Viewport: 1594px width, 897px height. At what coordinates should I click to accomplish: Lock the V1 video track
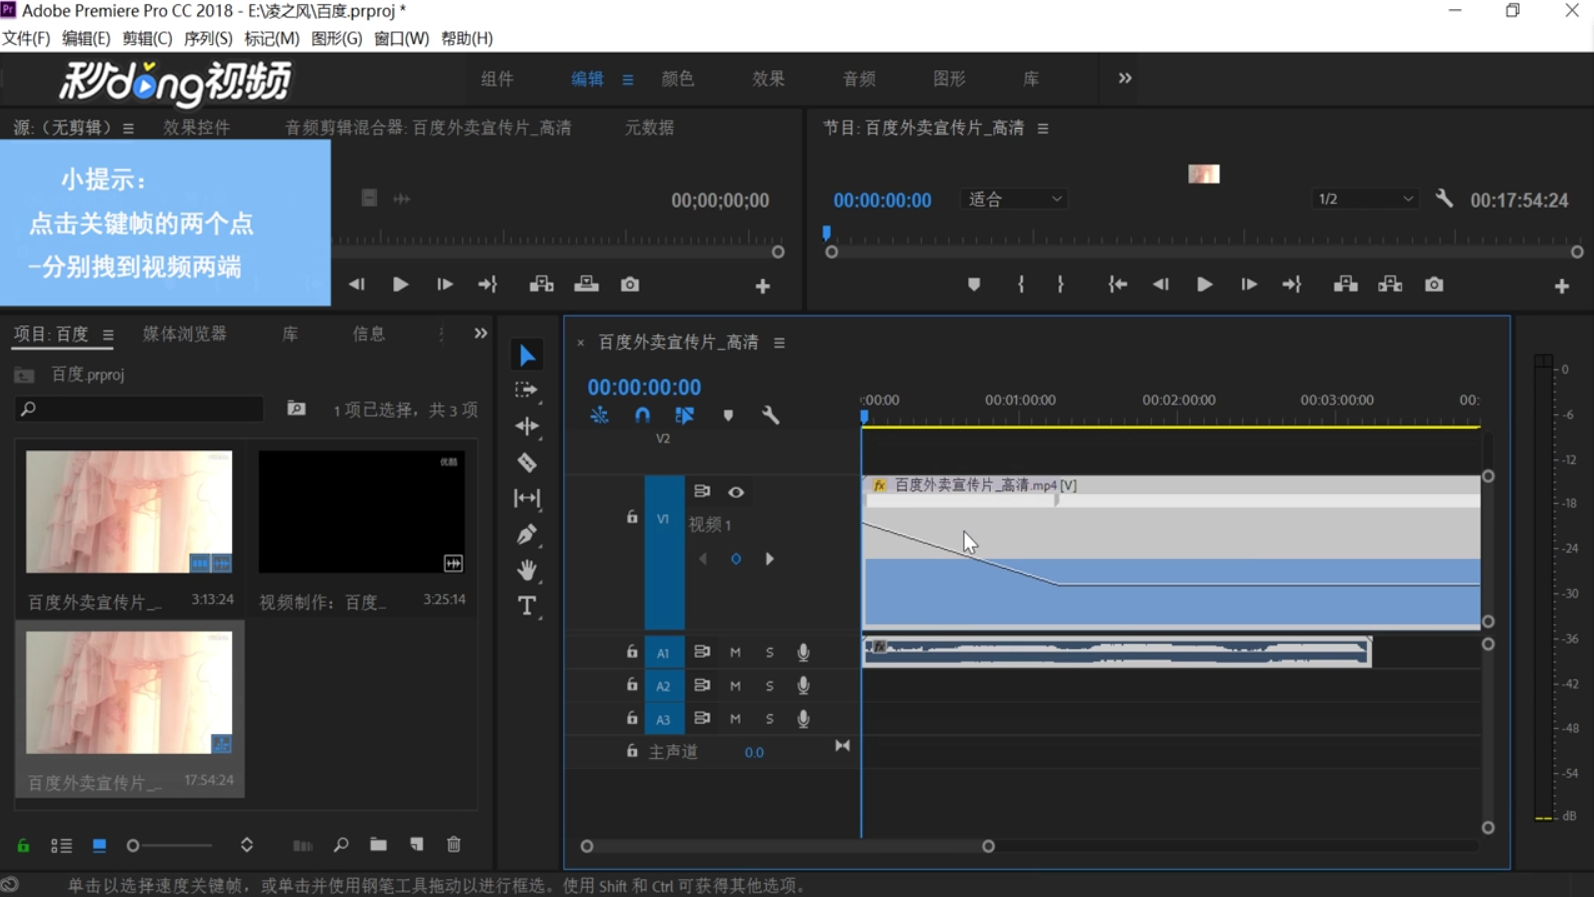pyautogui.click(x=632, y=517)
